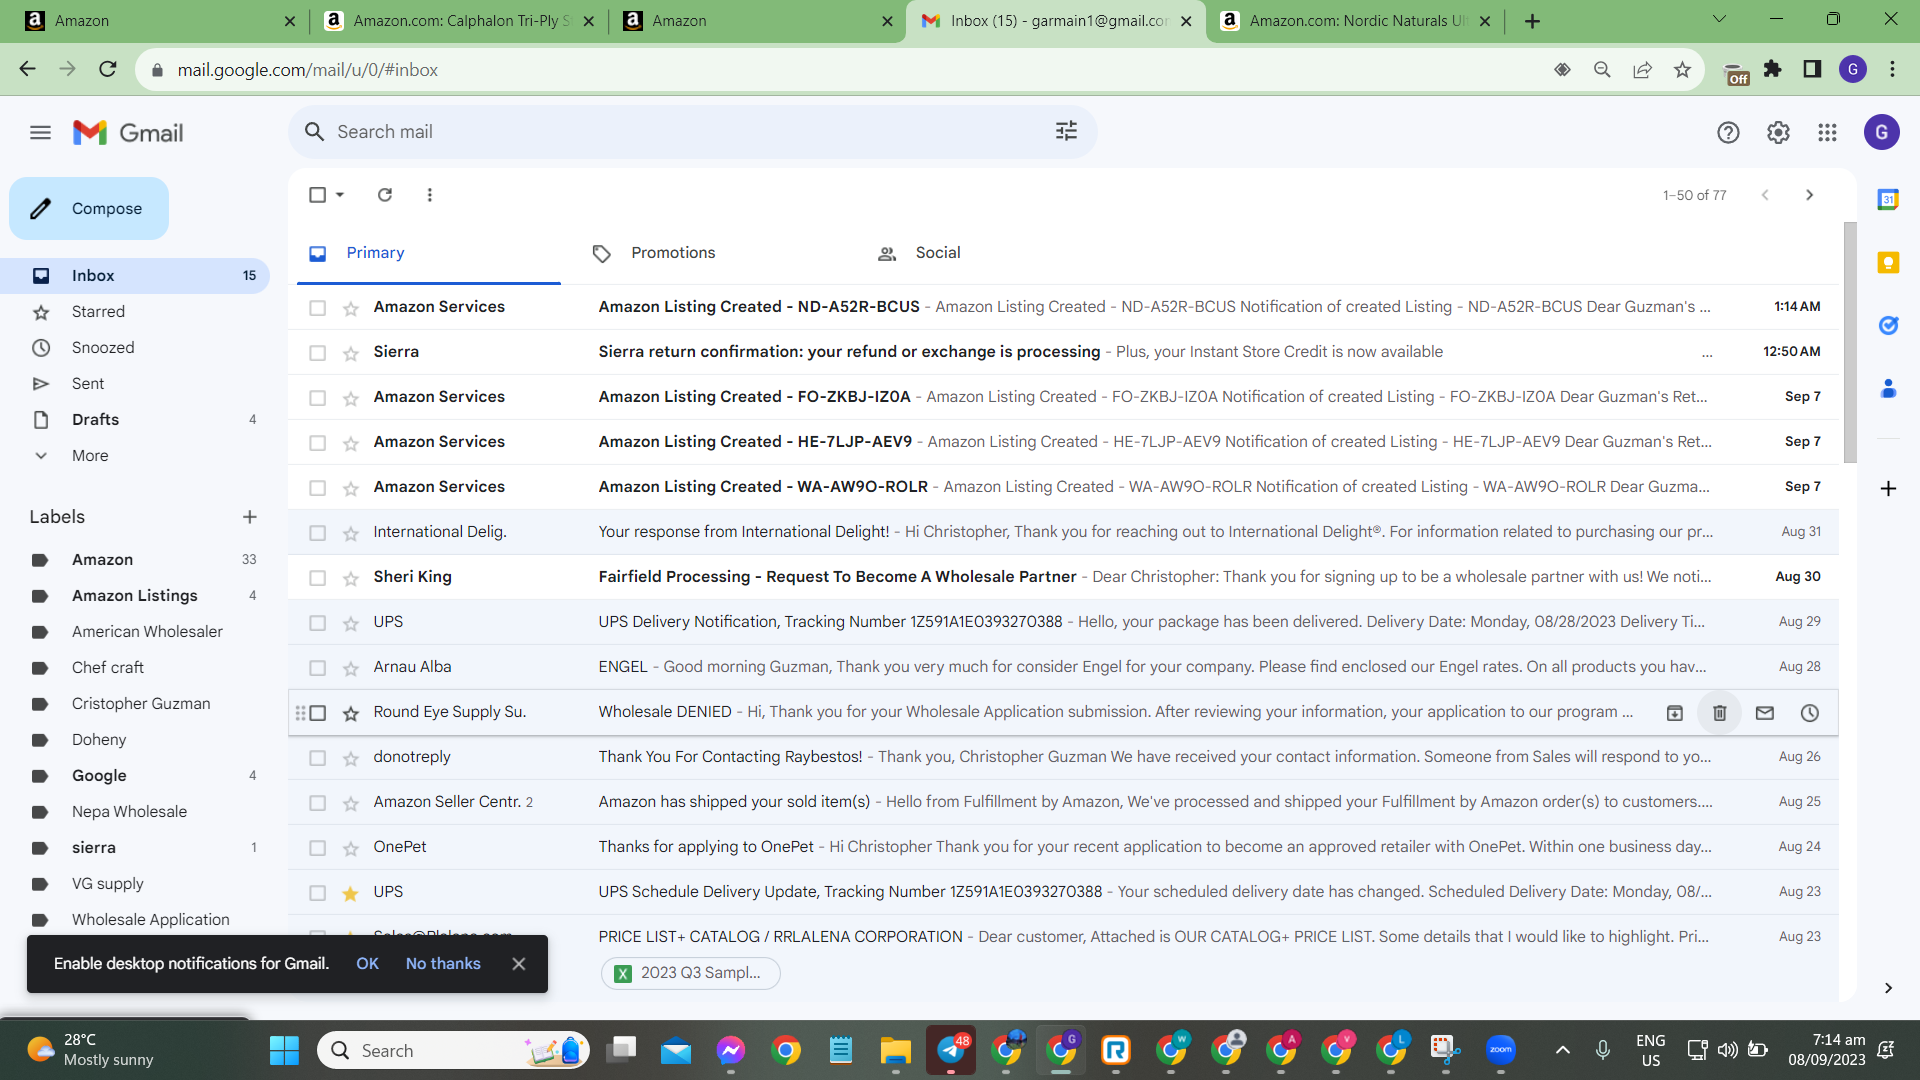Select the Arnau Alba email checkbox
This screenshot has width=1920, height=1080.
pyautogui.click(x=318, y=668)
